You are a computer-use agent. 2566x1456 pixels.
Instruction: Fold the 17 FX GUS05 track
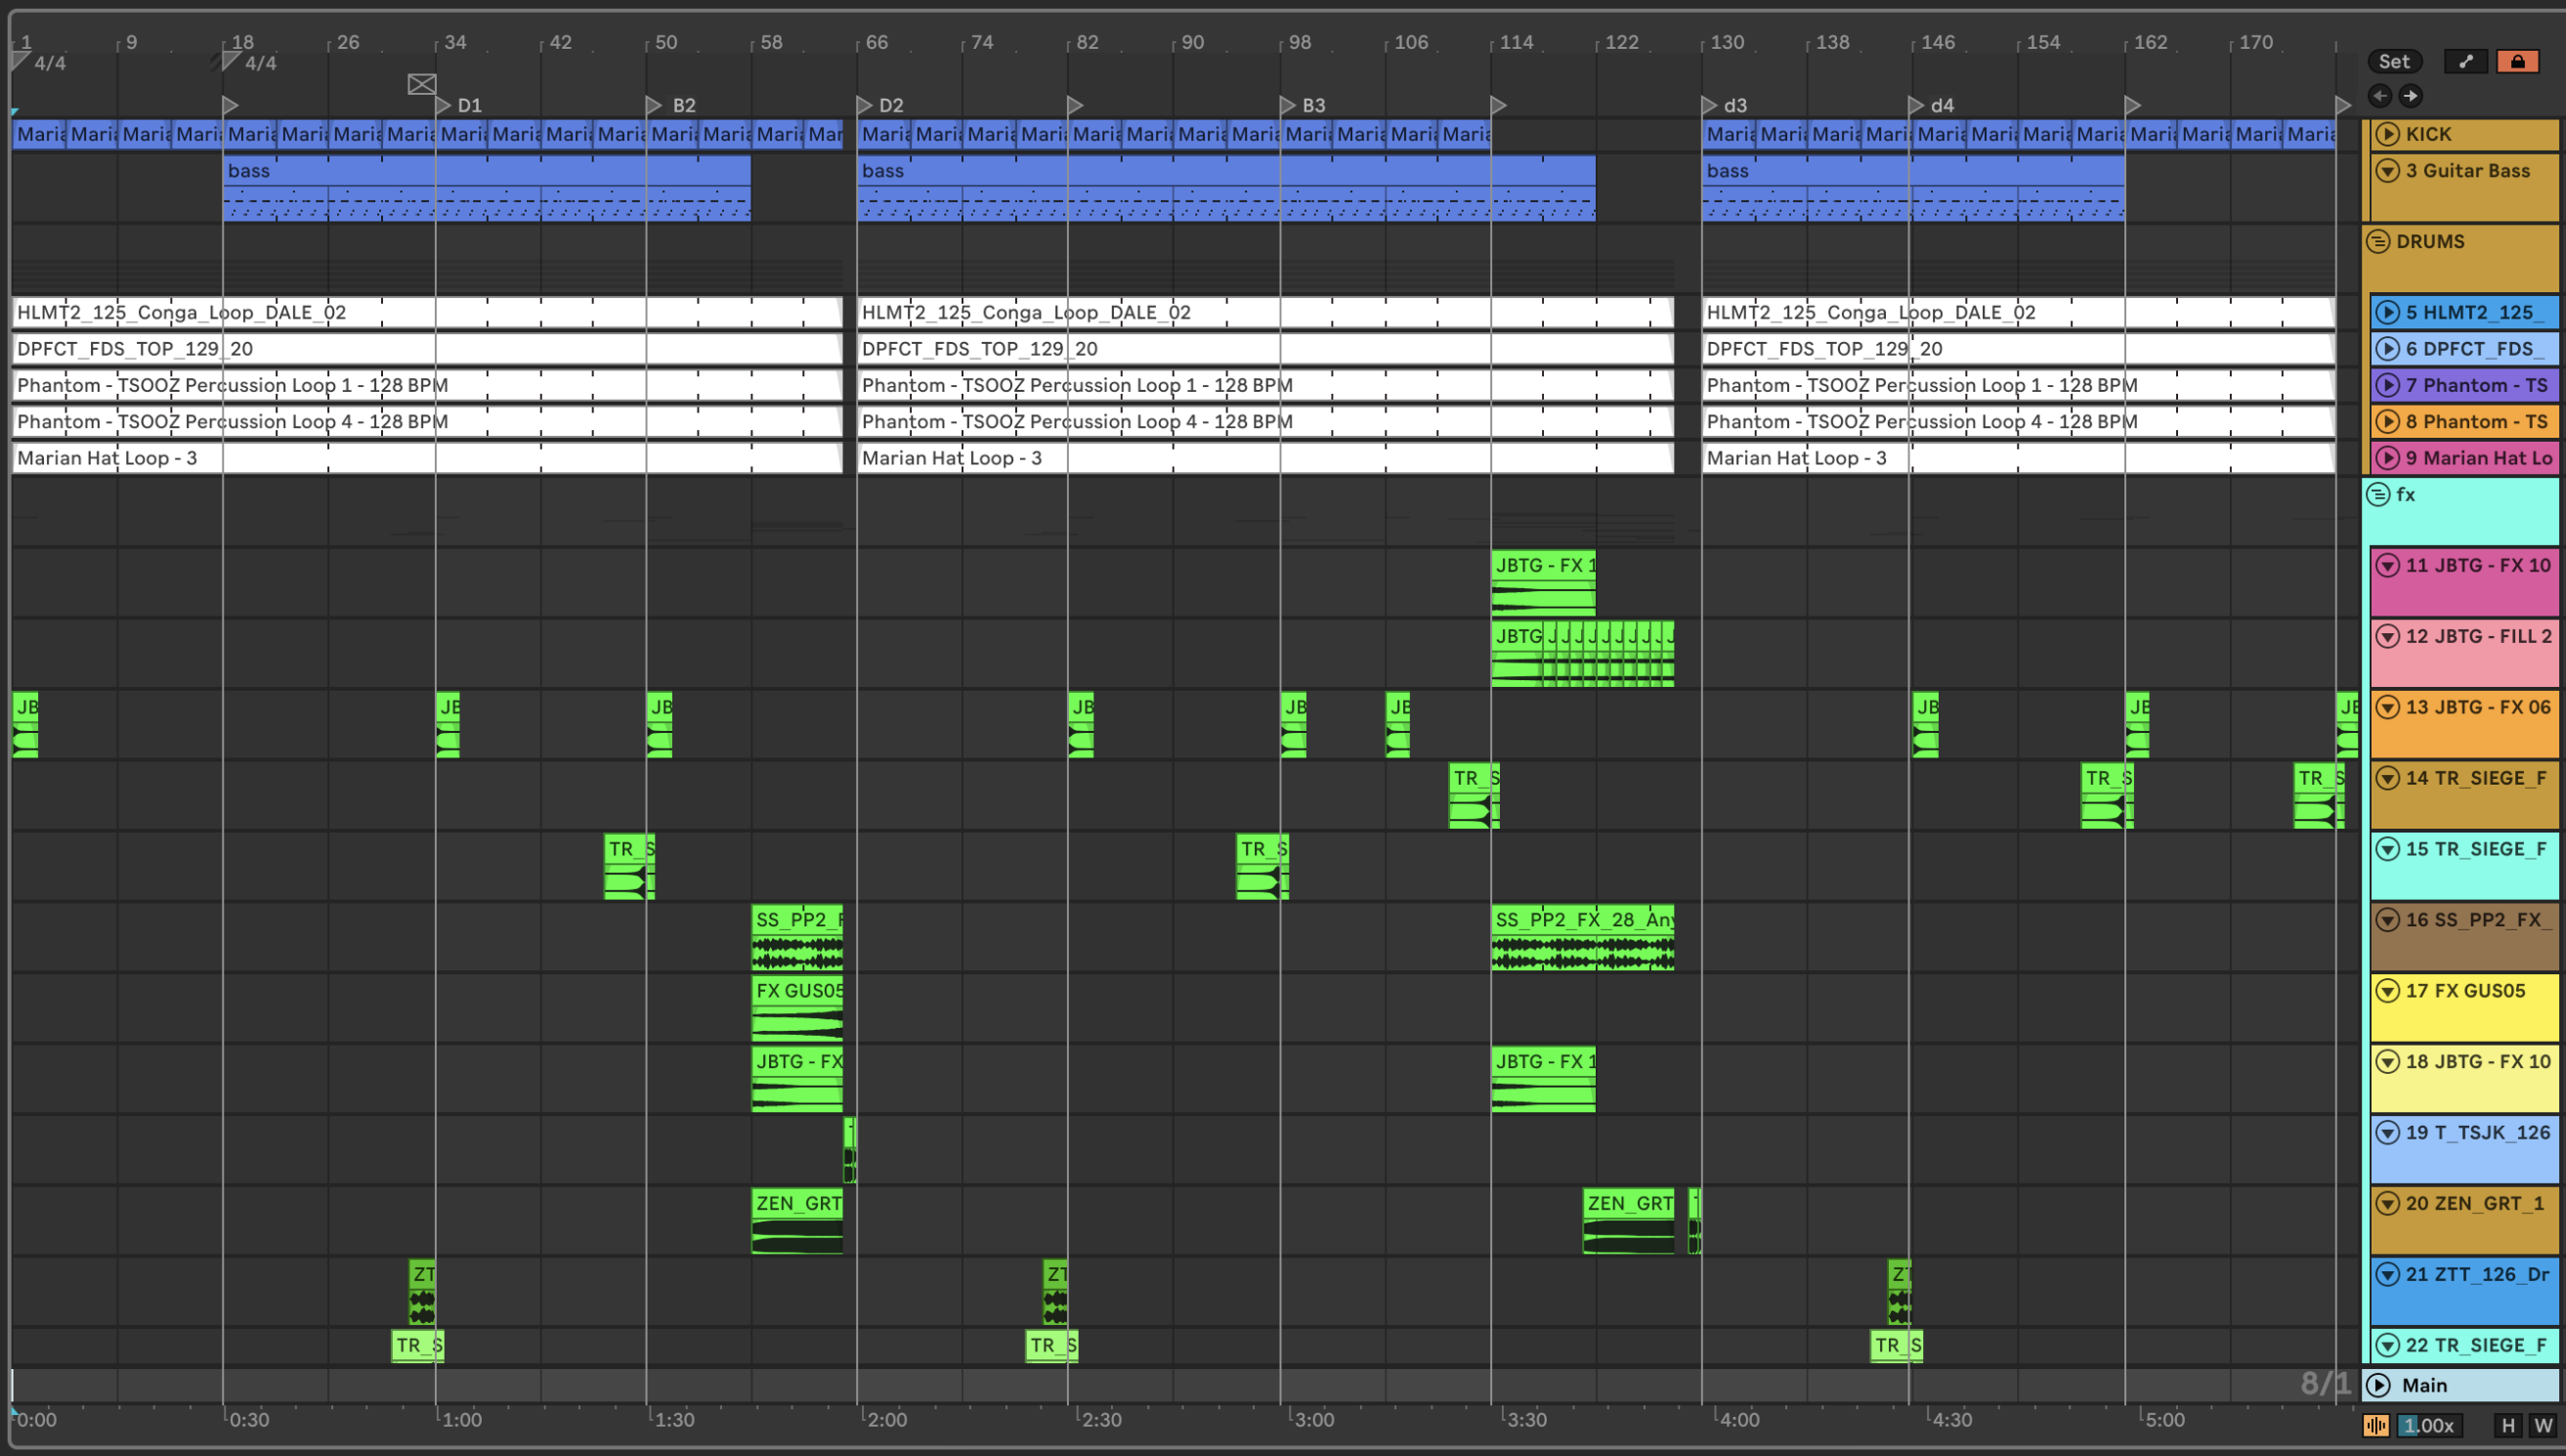(2388, 991)
